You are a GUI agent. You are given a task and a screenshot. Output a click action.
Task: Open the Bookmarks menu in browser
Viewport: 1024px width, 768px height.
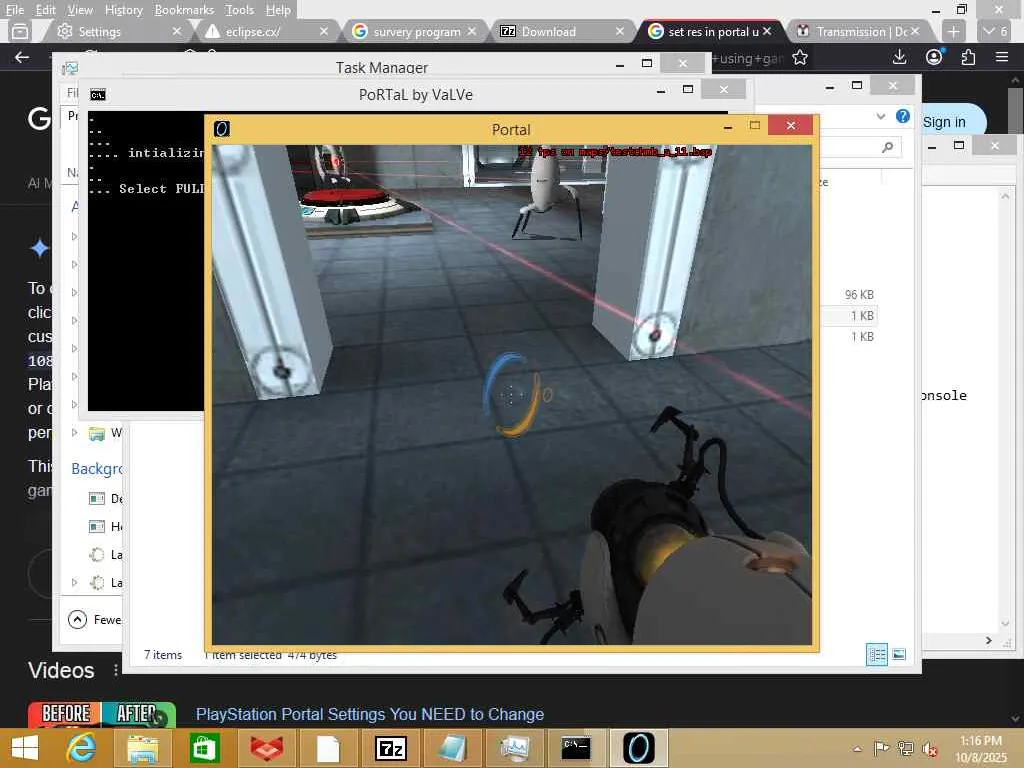coord(184,10)
